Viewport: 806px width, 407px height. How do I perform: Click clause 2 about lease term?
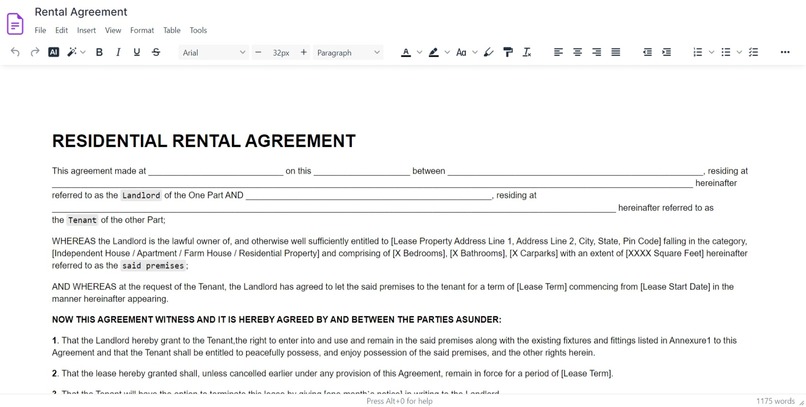pos(333,374)
